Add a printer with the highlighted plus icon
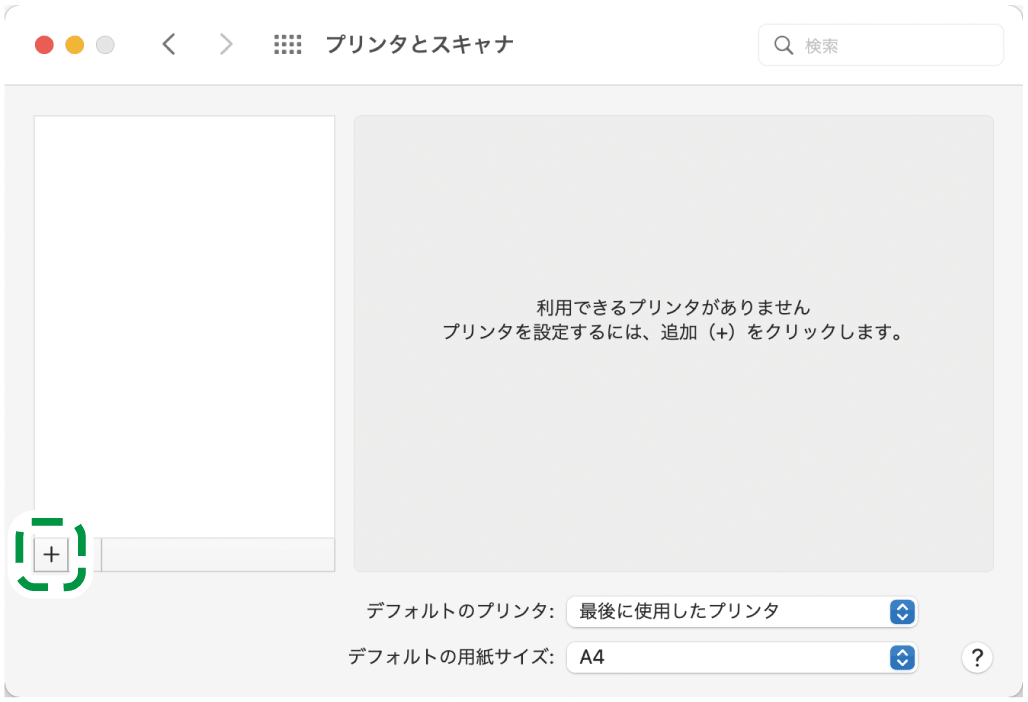 click(49, 555)
